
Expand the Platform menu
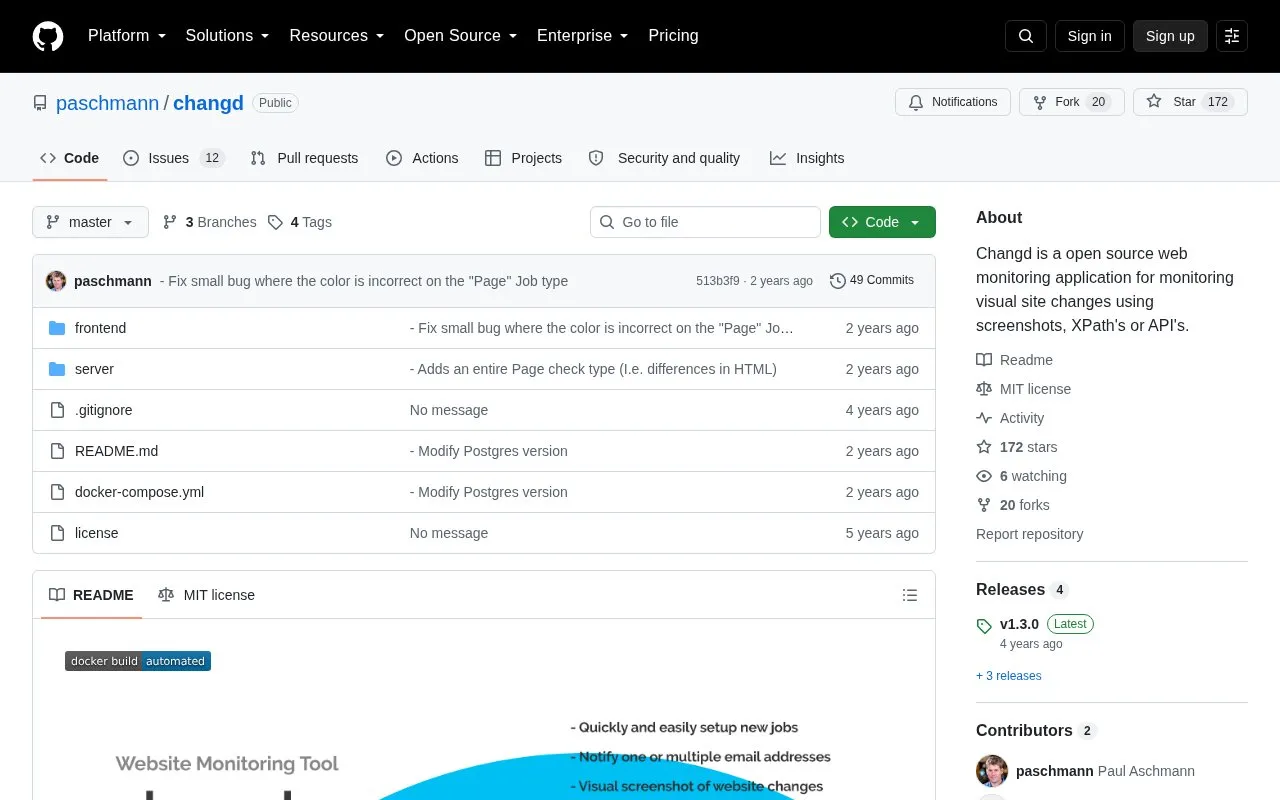tap(127, 36)
